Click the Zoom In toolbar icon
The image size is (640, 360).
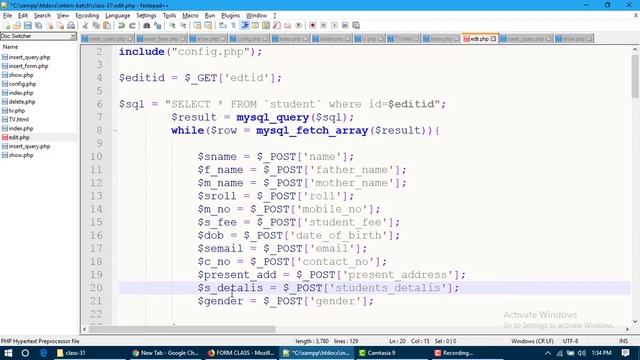(172, 26)
